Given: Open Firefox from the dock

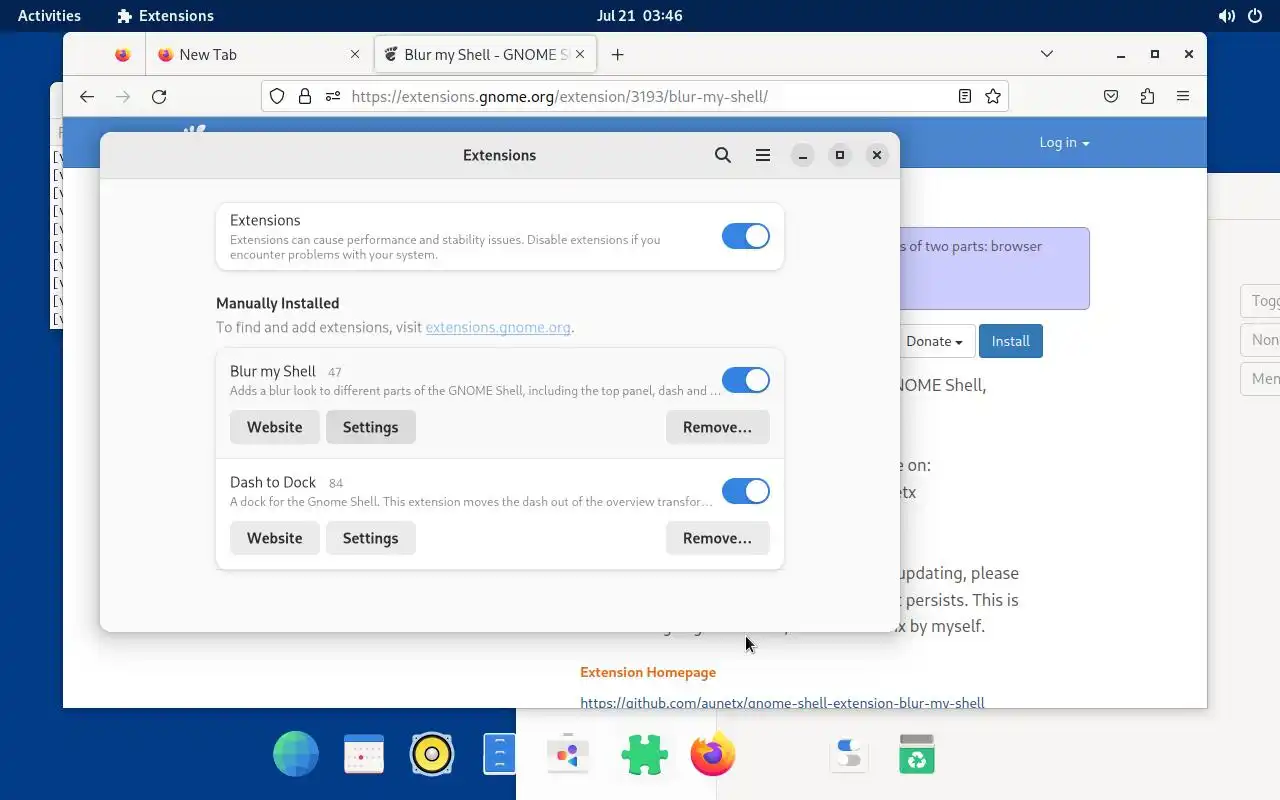Looking at the screenshot, I should 713,755.
